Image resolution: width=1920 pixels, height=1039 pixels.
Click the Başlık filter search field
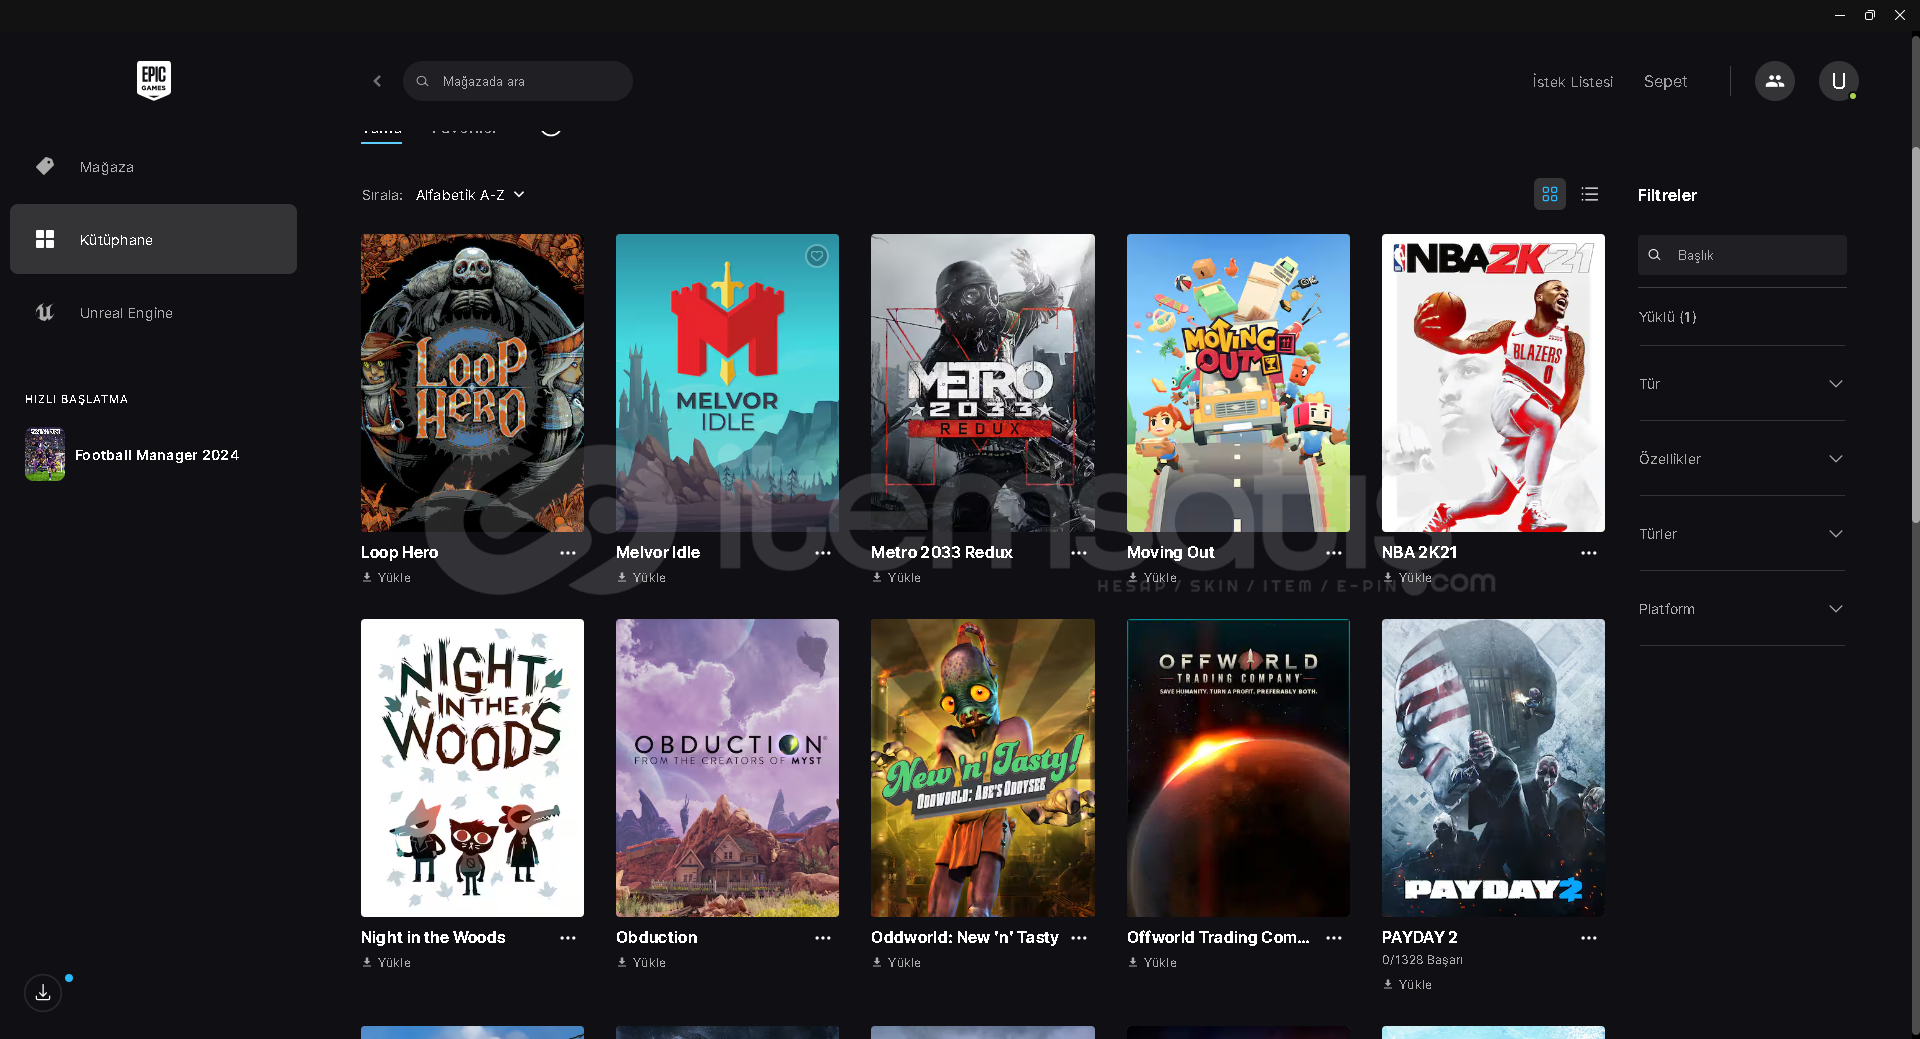pos(1742,255)
